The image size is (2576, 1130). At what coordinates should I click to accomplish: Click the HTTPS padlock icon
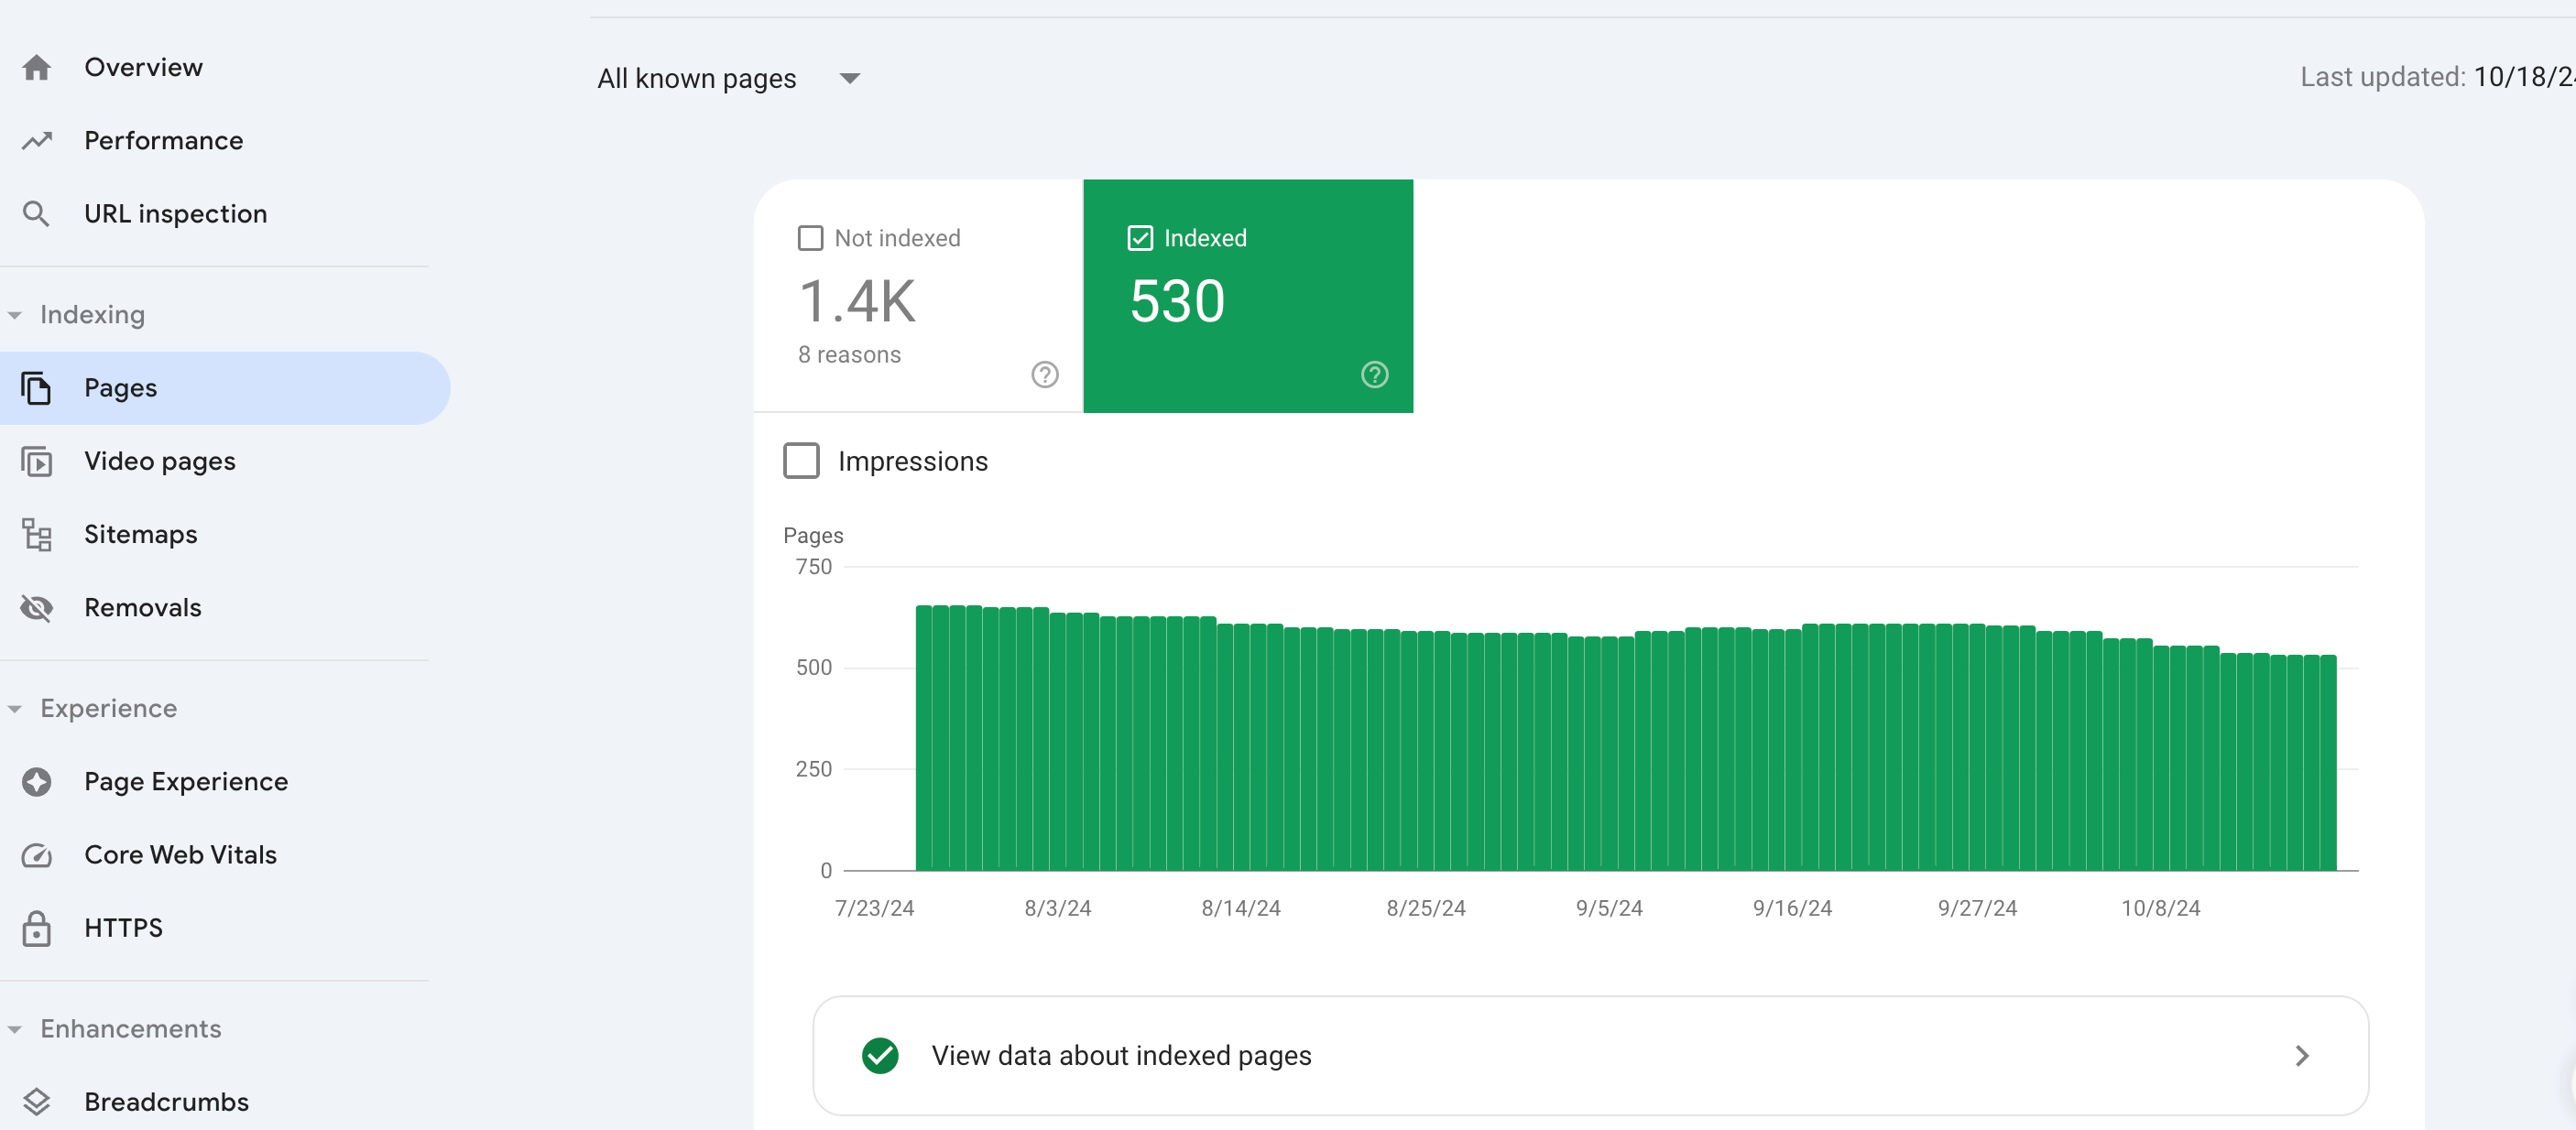click(x=37, y=928)
